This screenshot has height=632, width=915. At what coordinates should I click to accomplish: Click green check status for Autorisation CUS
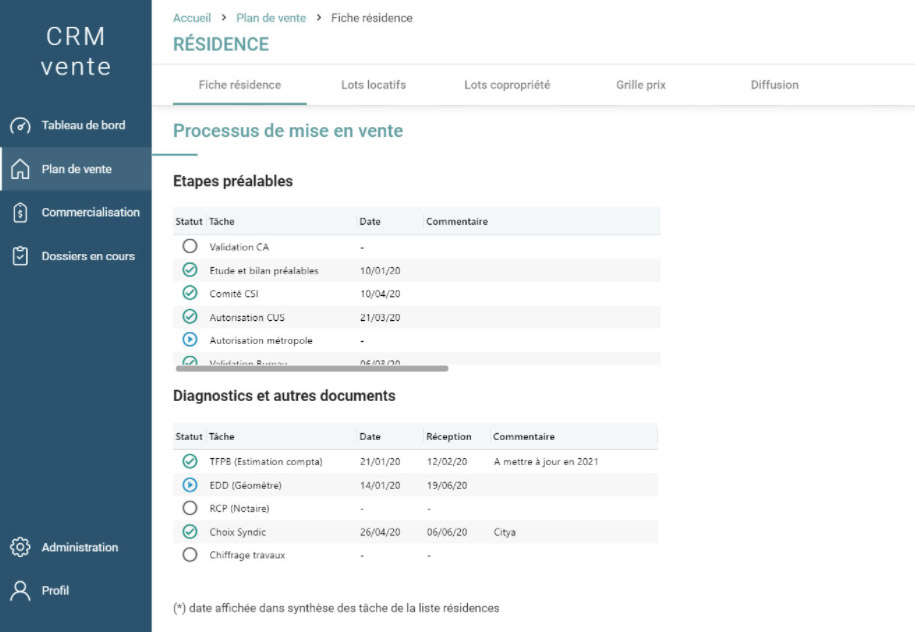190,316
